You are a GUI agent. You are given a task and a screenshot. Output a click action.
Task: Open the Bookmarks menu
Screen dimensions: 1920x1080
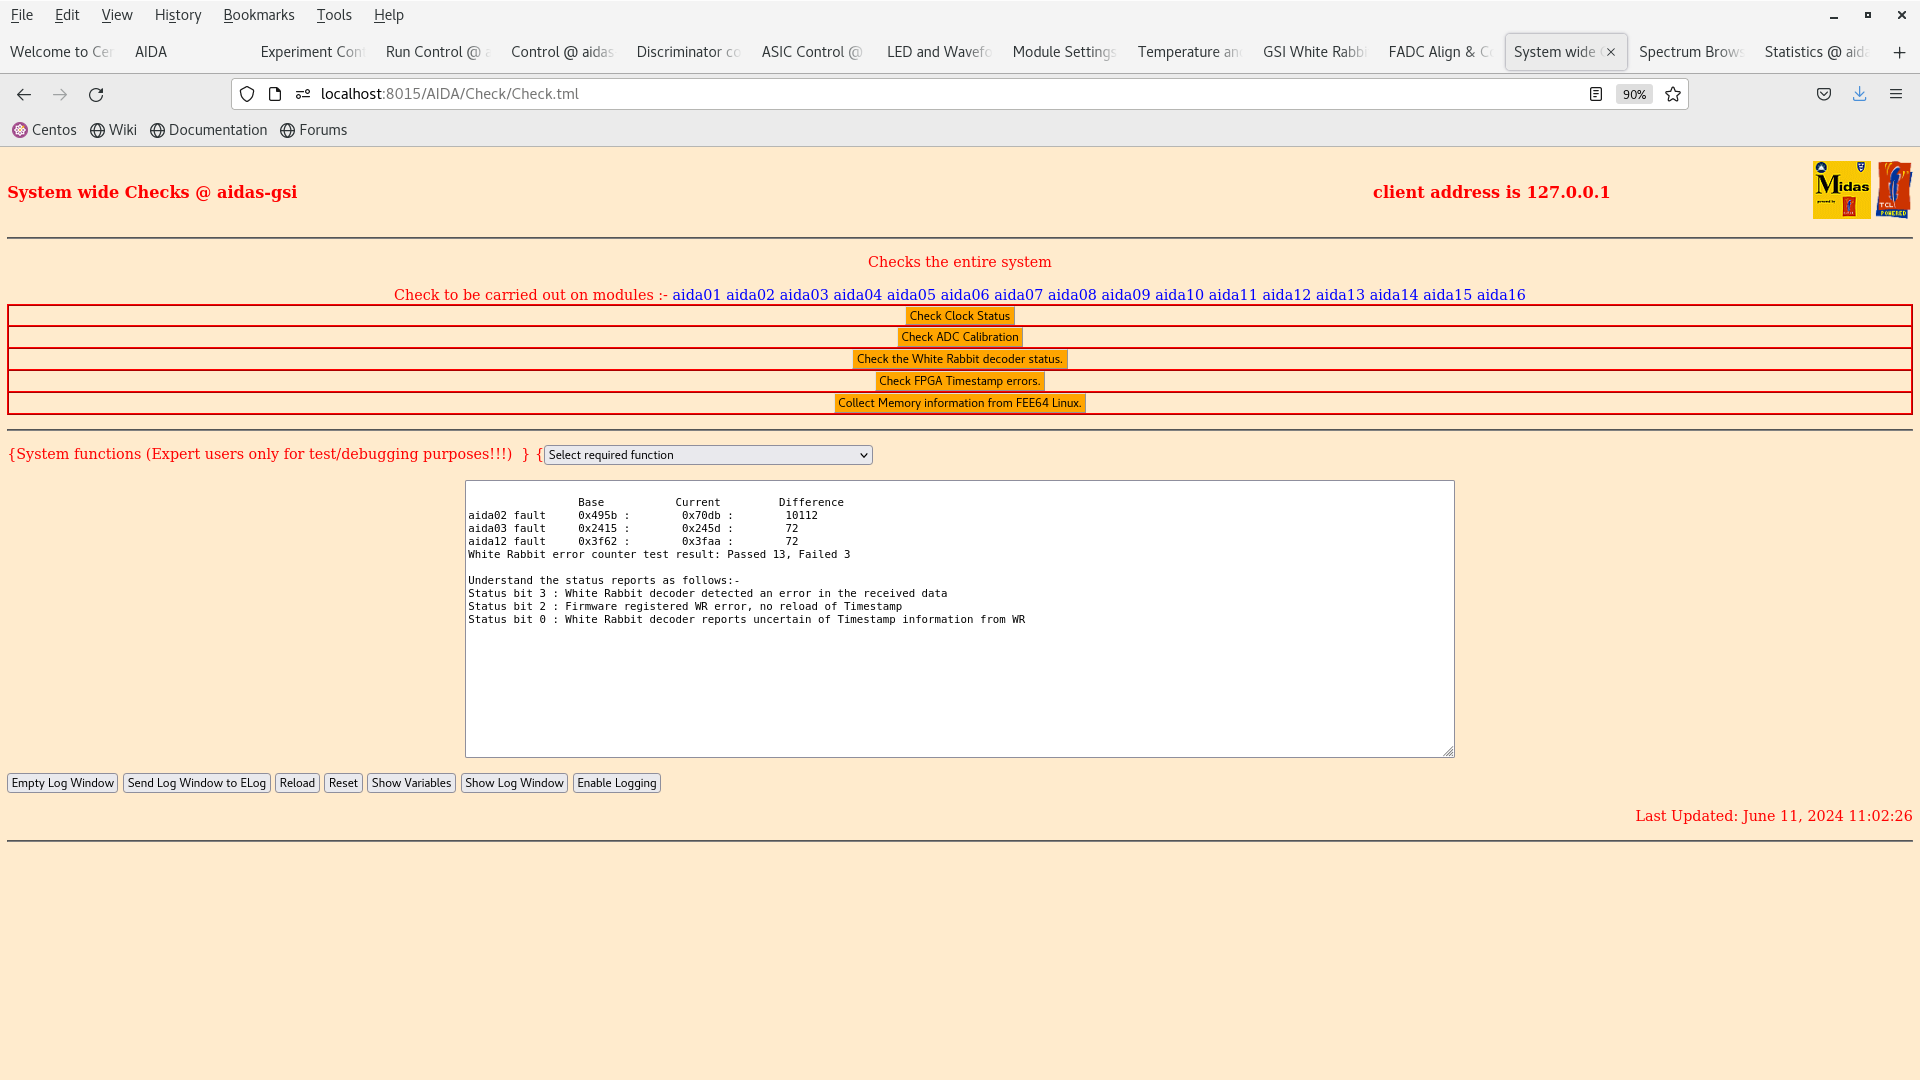tap(258, 15)
